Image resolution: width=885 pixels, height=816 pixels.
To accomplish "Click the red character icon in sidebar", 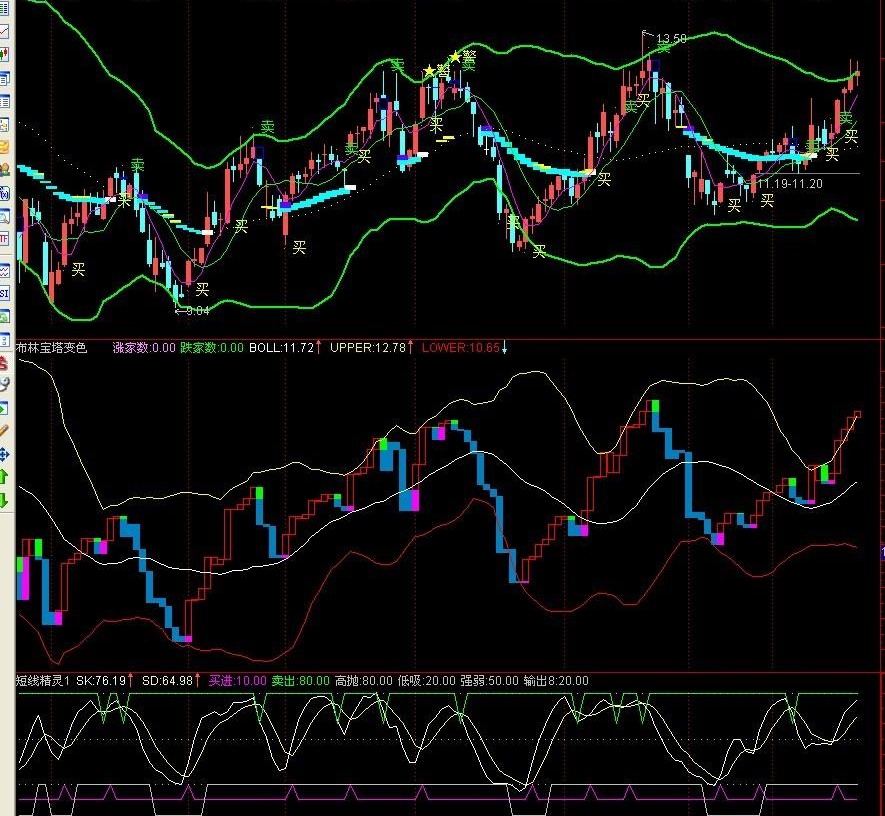I will 4,363.
